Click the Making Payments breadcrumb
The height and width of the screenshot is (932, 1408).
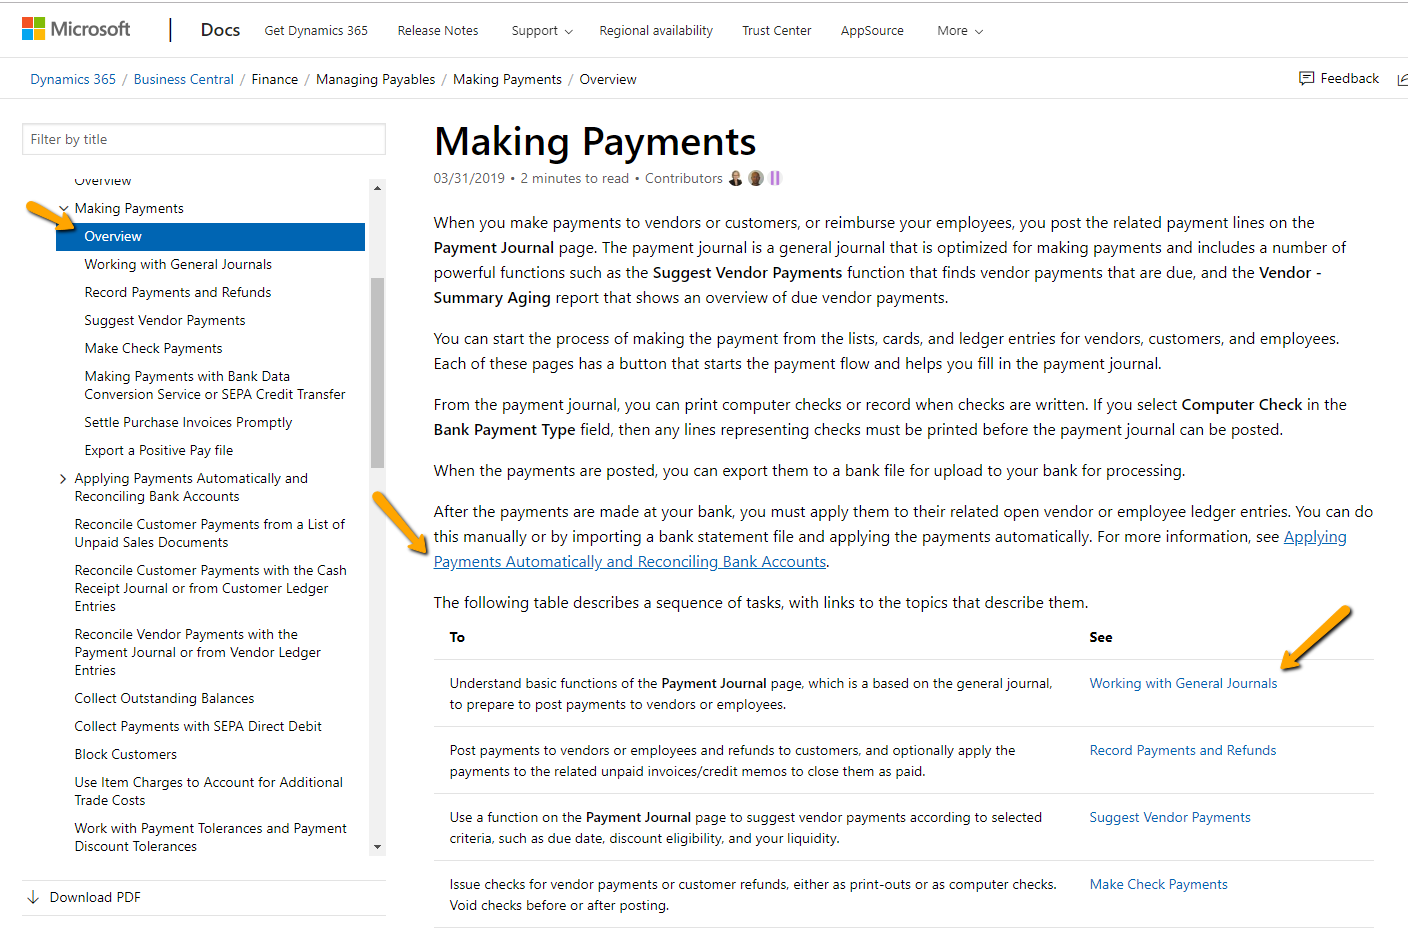tap(507, 79)
